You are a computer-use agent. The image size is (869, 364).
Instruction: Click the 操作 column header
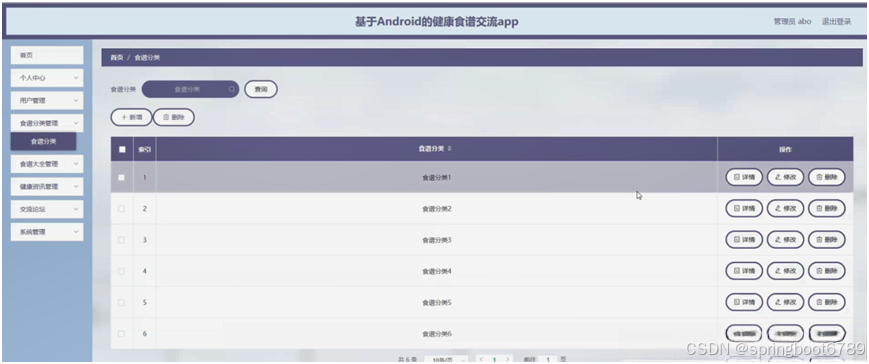(x=785, y=149)
